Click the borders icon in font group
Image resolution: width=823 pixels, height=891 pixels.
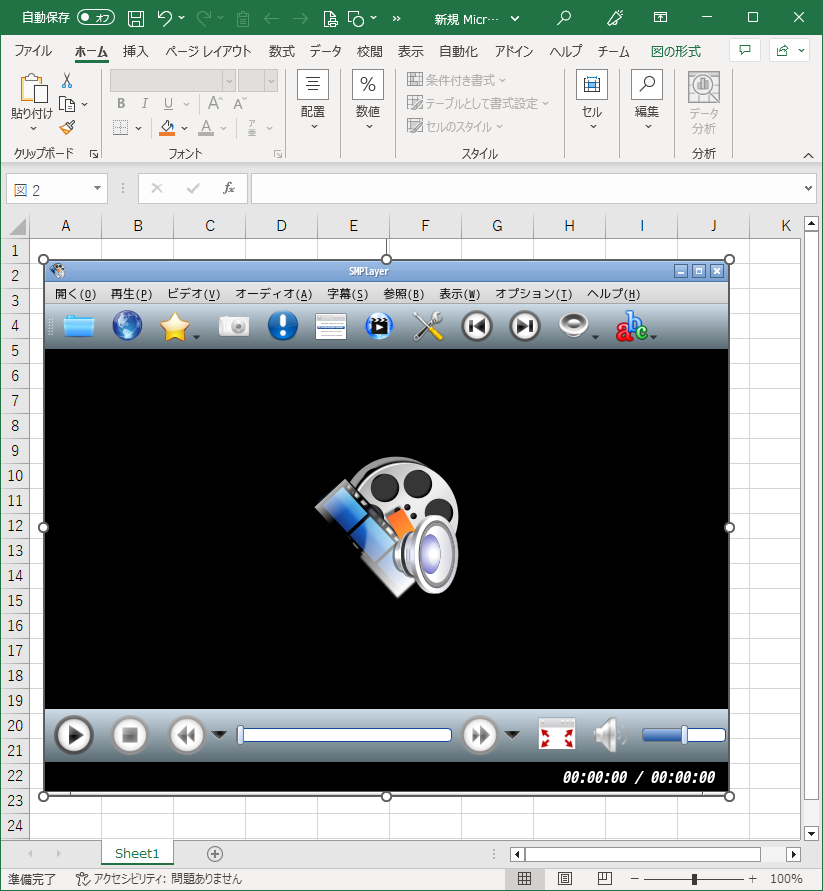[x=120, y=128]
